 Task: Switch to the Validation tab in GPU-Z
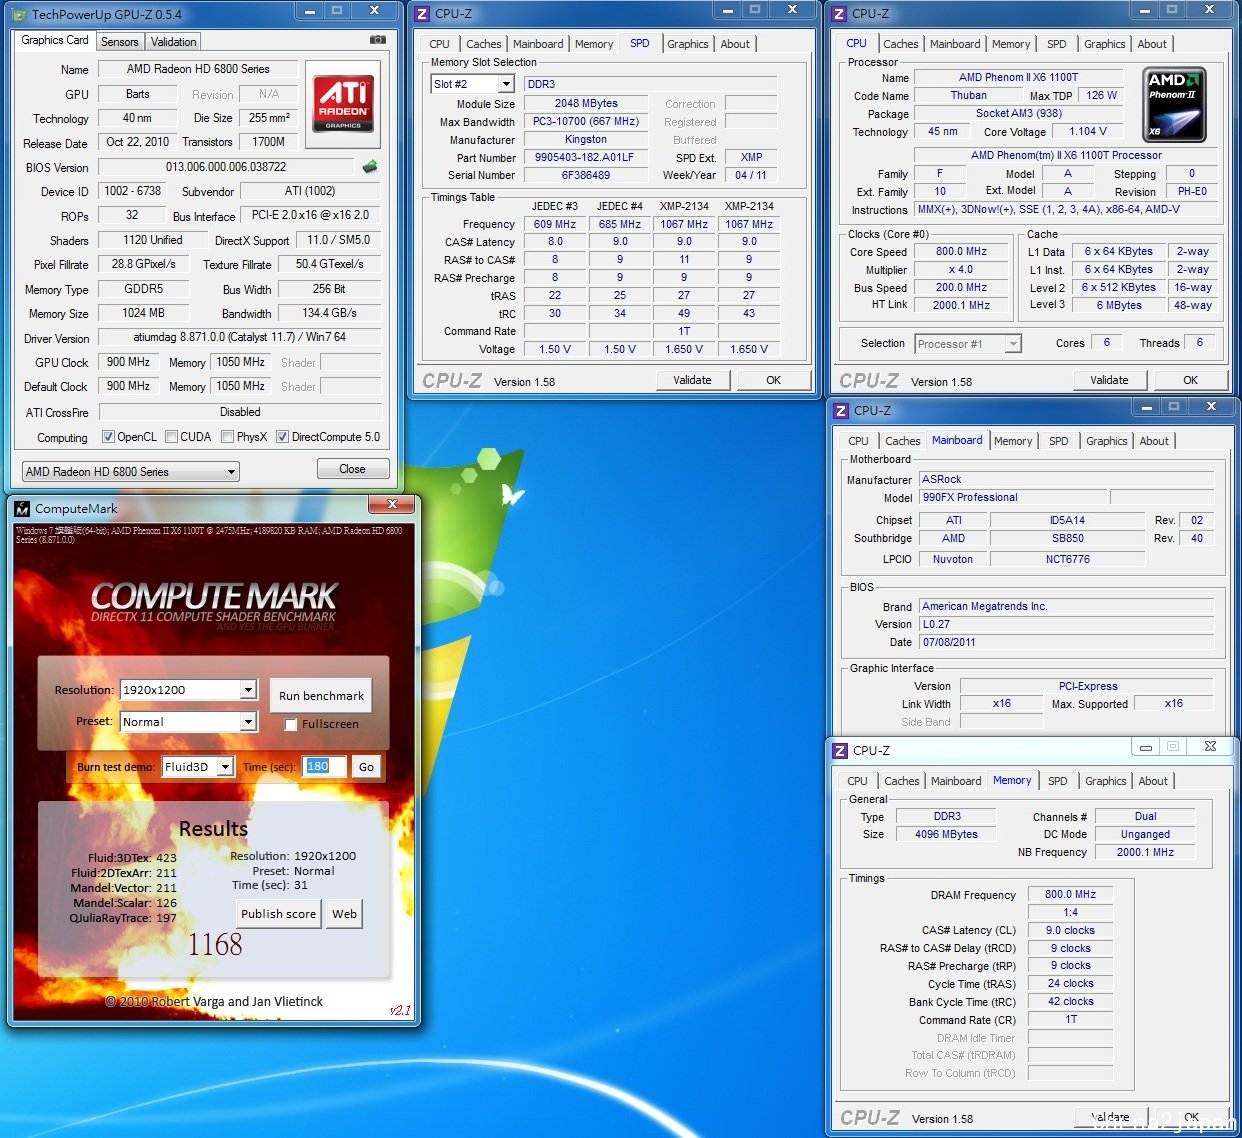tap(173, 42)
